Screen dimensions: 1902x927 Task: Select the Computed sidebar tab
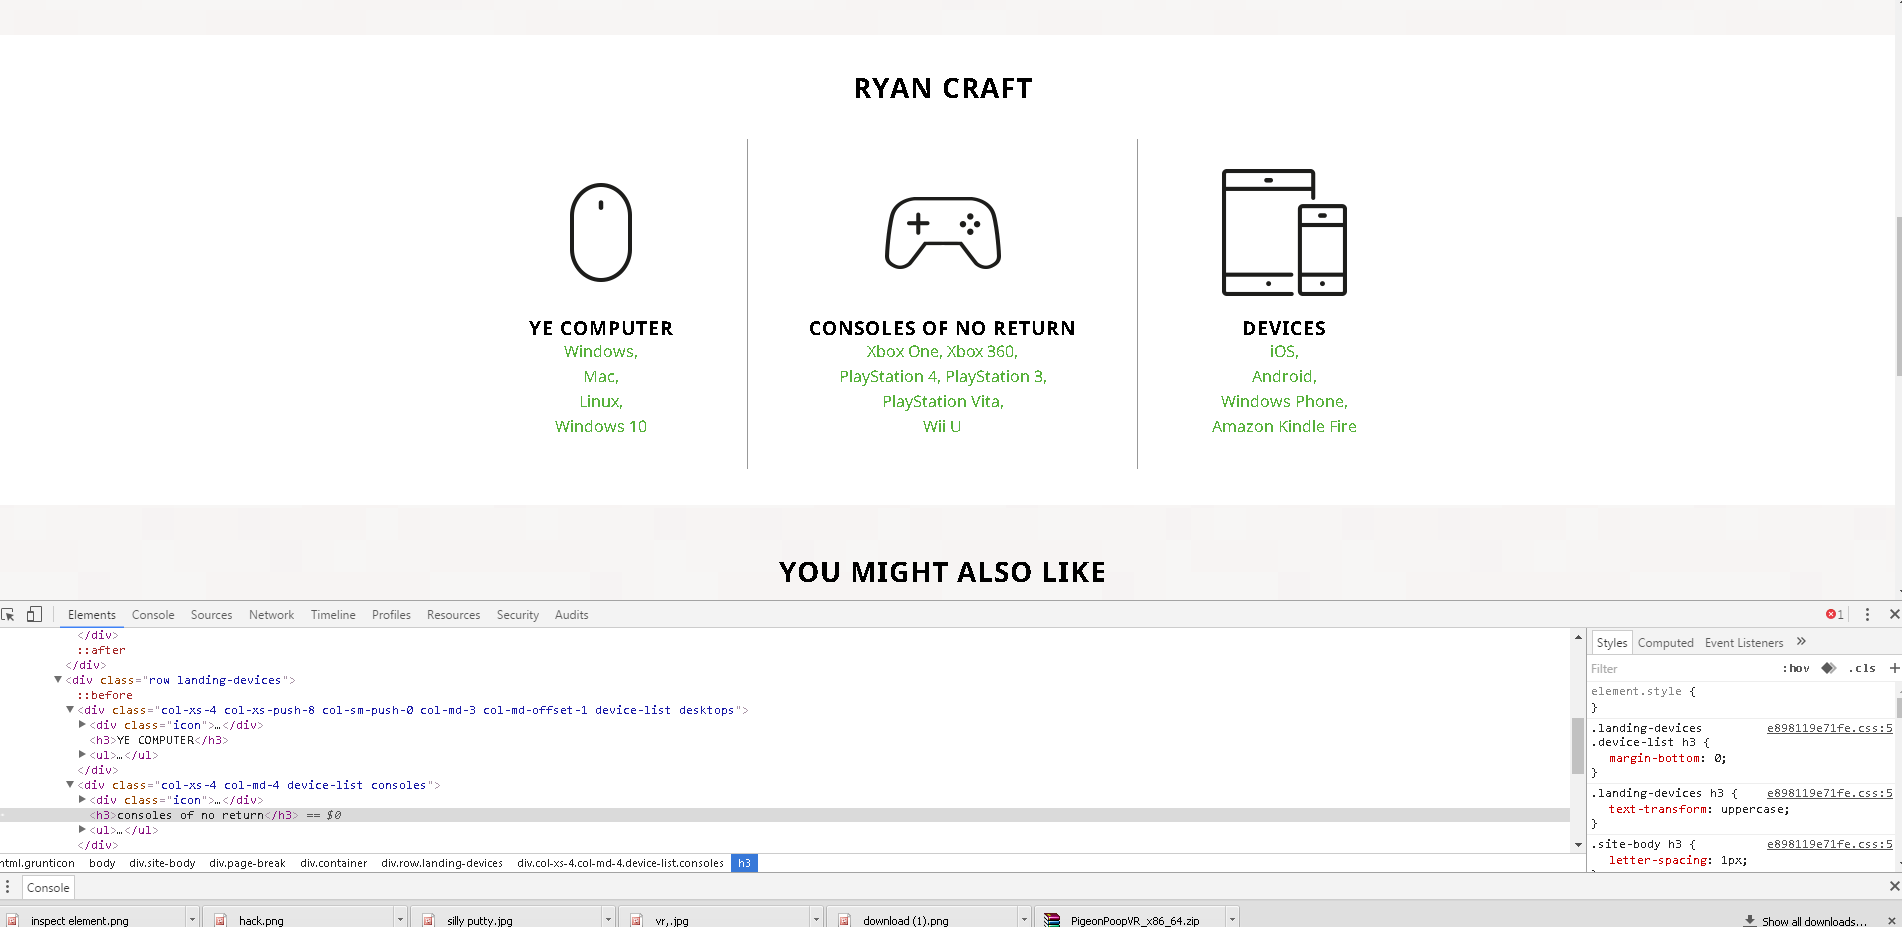pyautogui.click(x=1665, y=643)
